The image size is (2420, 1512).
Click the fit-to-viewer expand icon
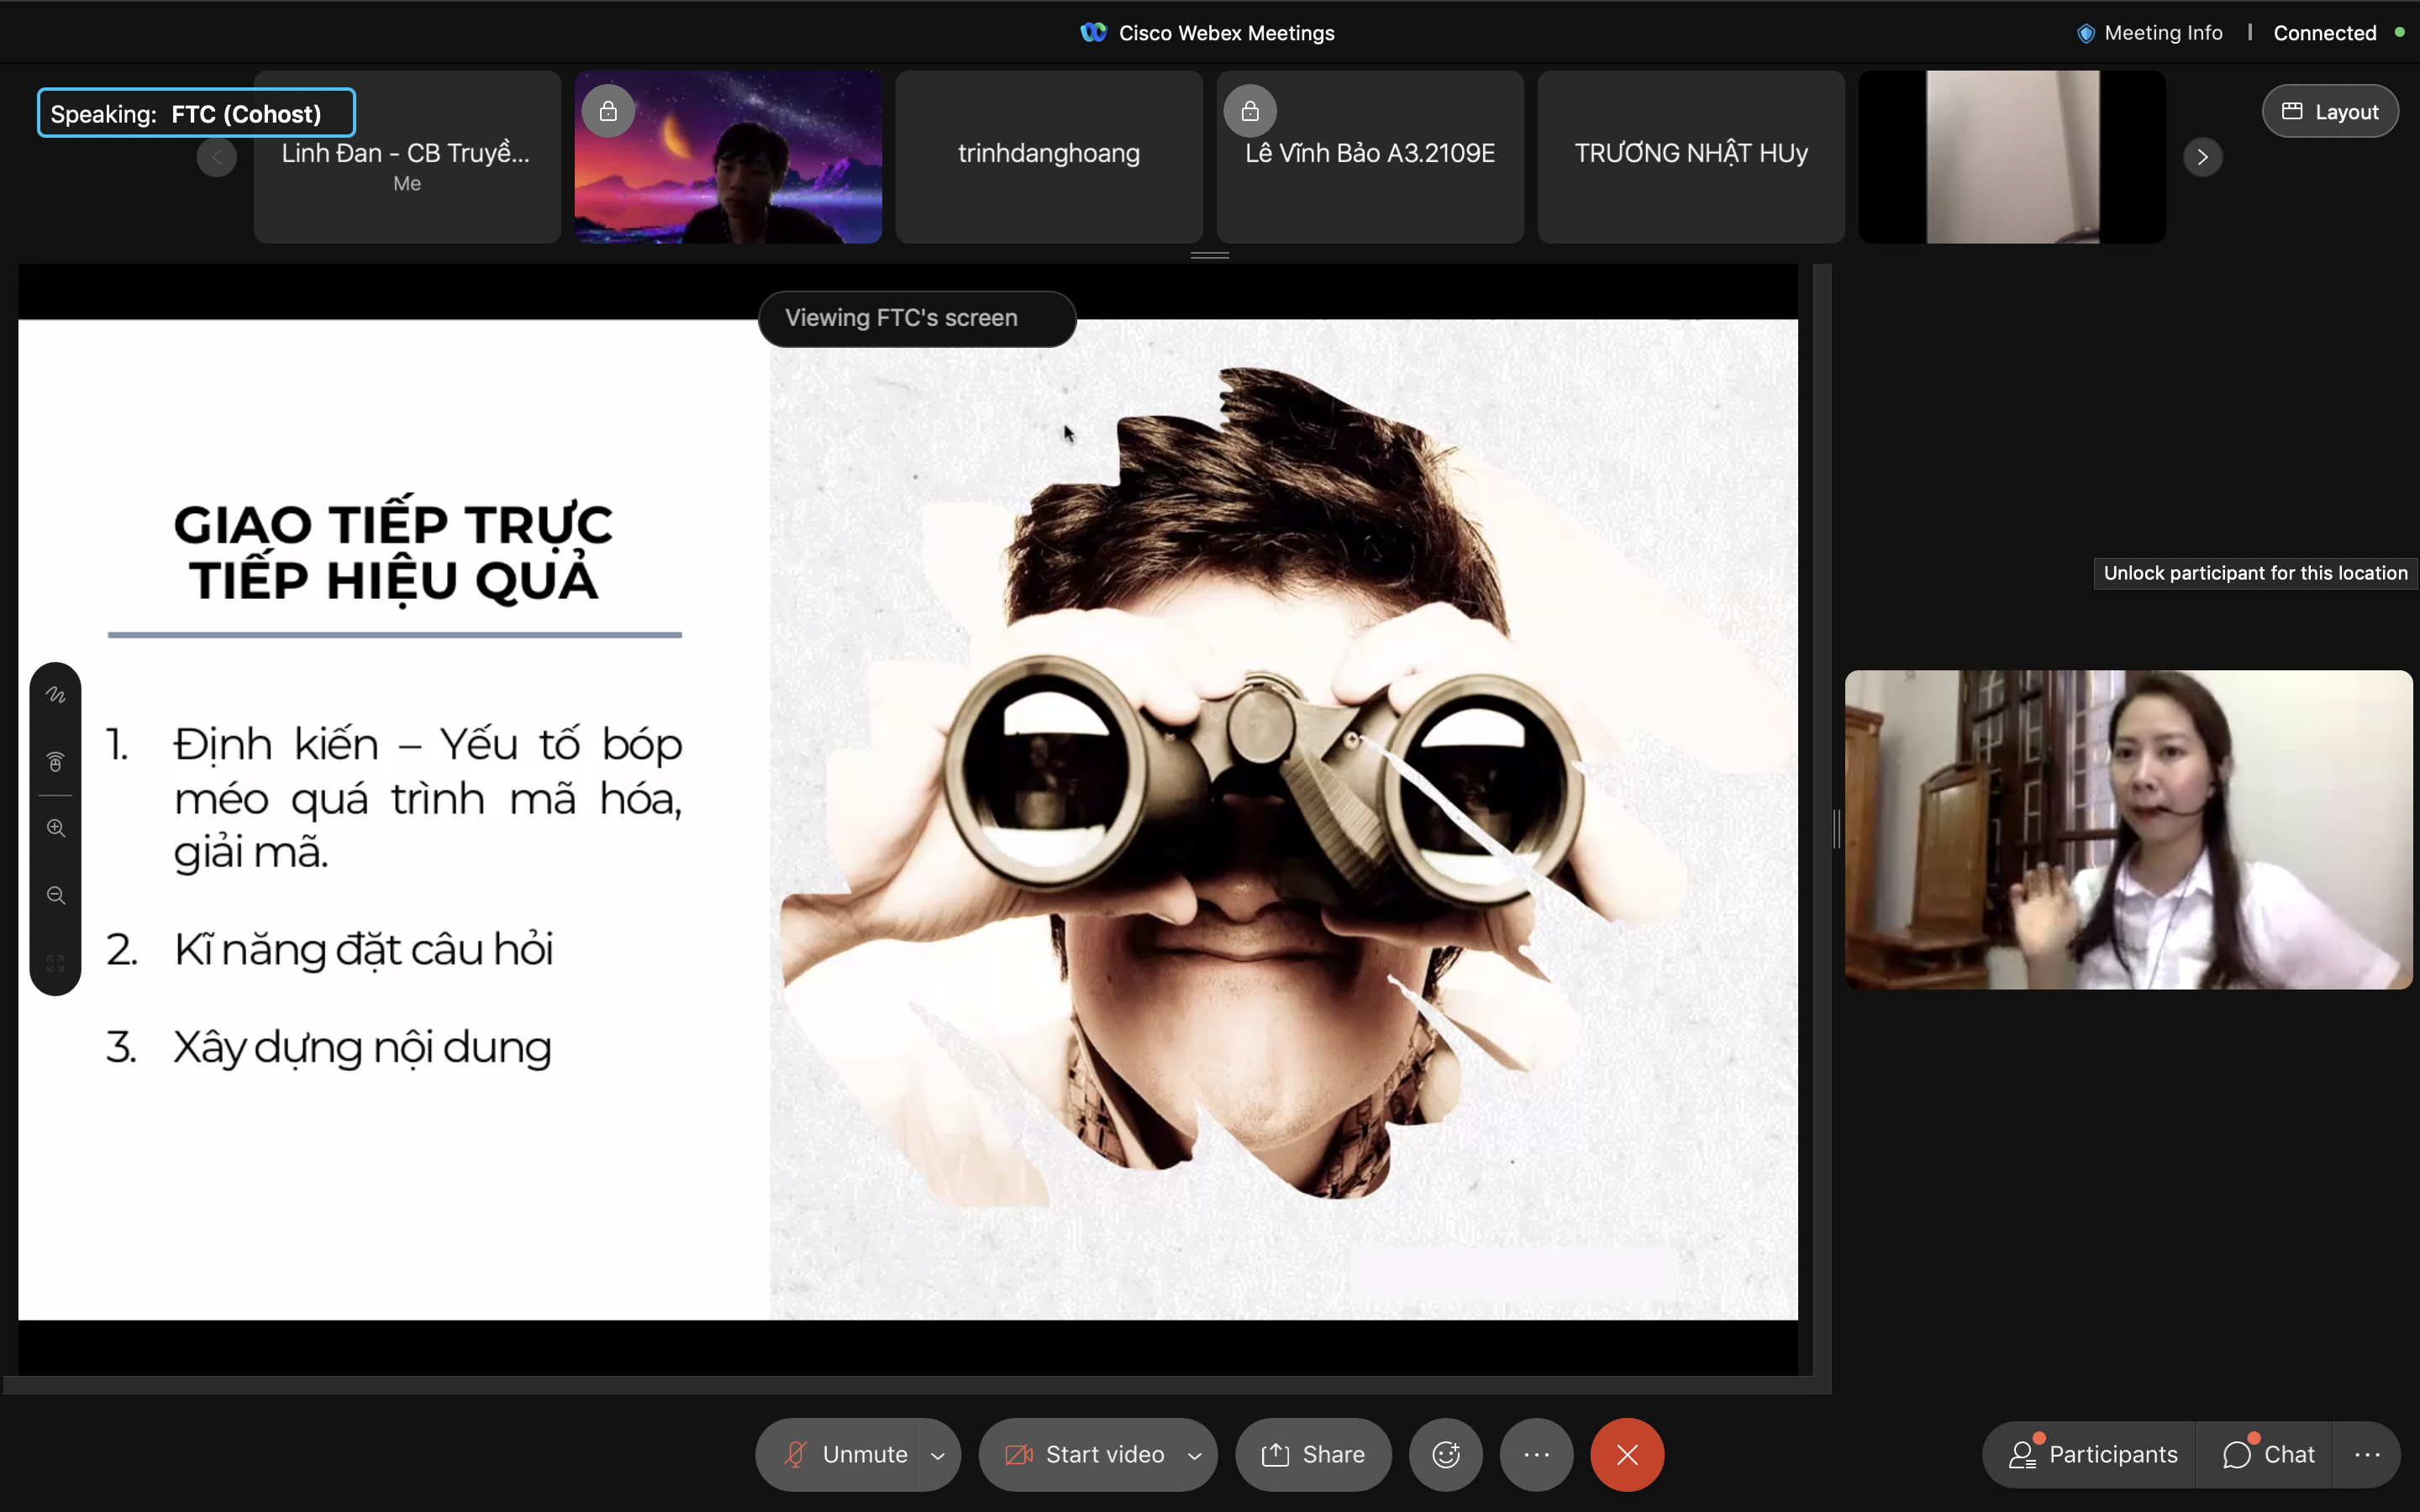(56, 962)
